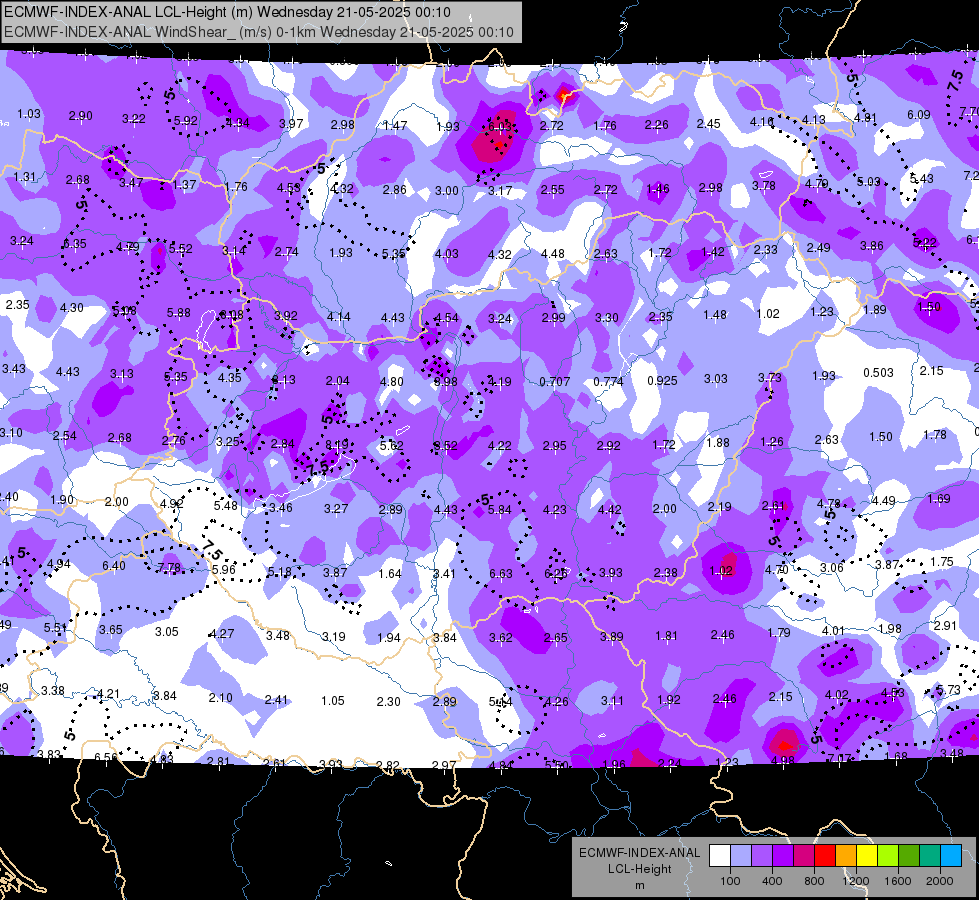
Task: Click the wind shear value 1.03
Action: pyautogui.click(x=29, y=114)
